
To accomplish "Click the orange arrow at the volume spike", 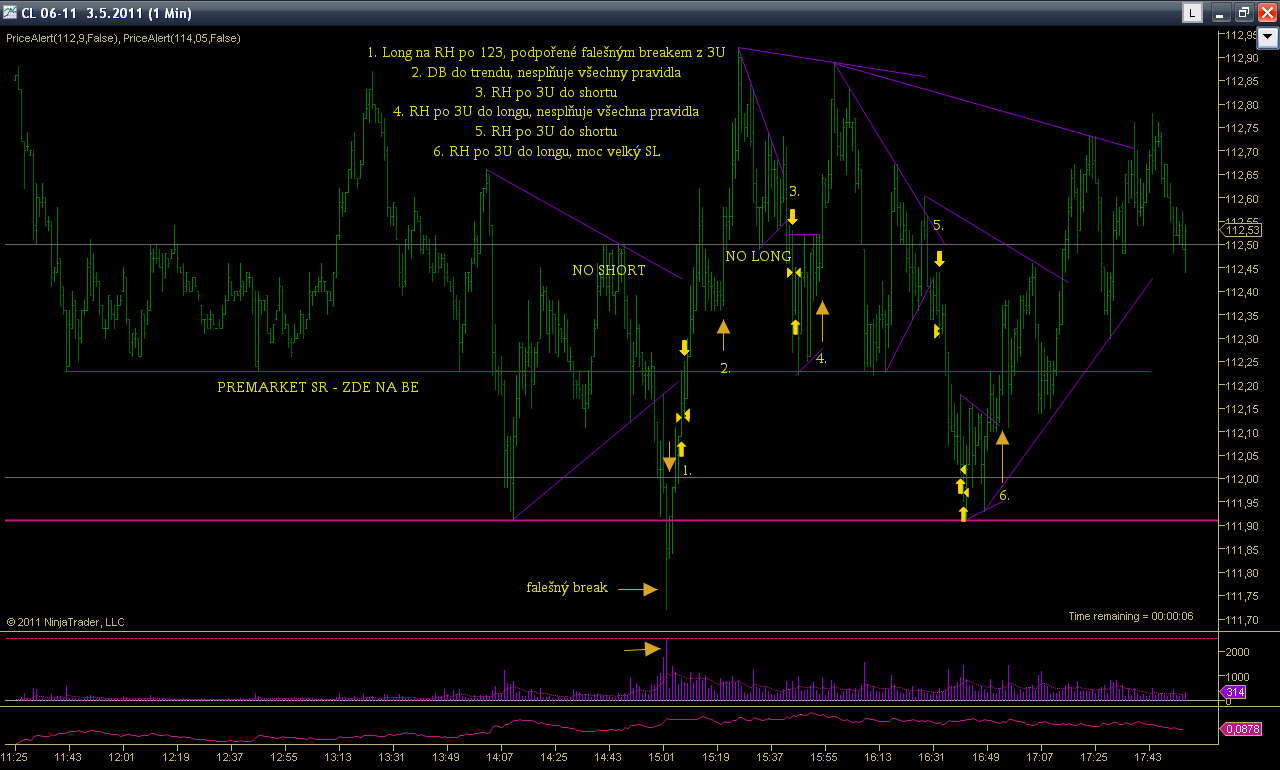I will [x=643, y=649].
